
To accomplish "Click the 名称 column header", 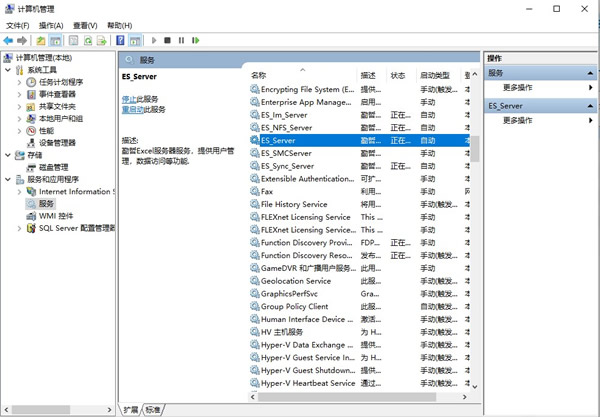I will click(259, 75).
